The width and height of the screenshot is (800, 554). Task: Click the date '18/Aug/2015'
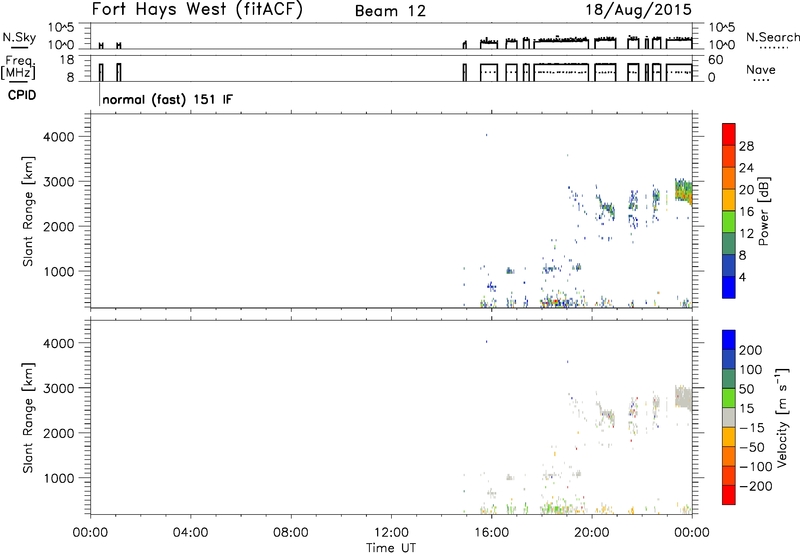tap(638, 10)
